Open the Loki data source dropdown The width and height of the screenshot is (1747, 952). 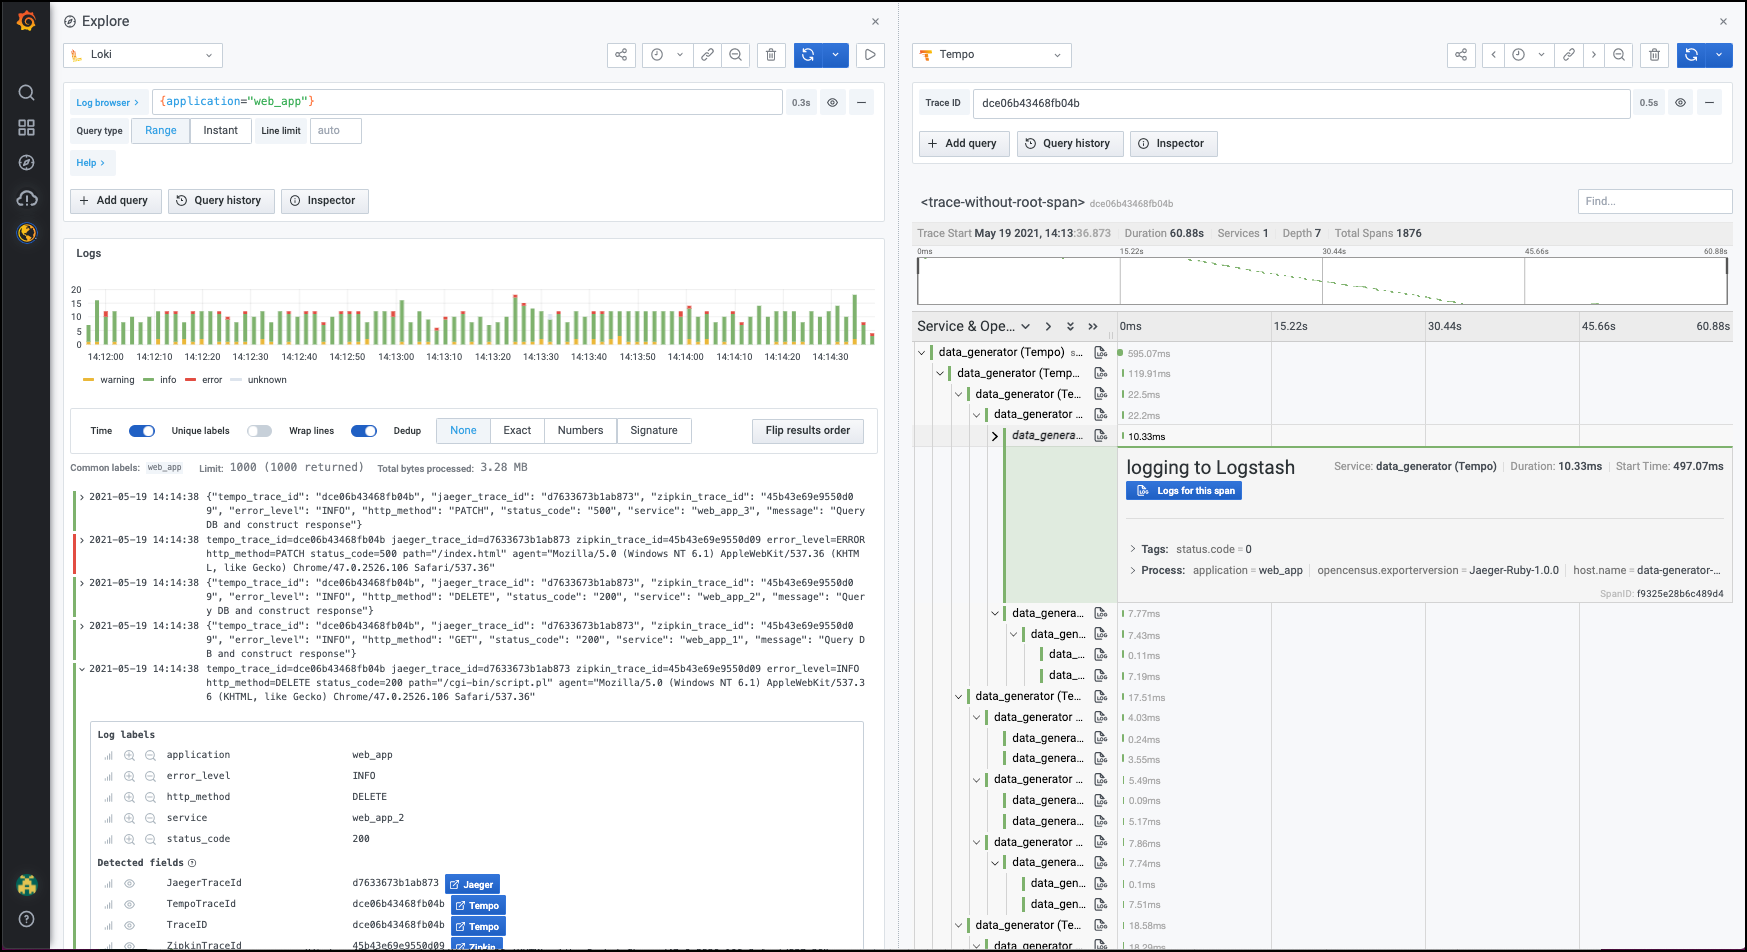(143, 55)
